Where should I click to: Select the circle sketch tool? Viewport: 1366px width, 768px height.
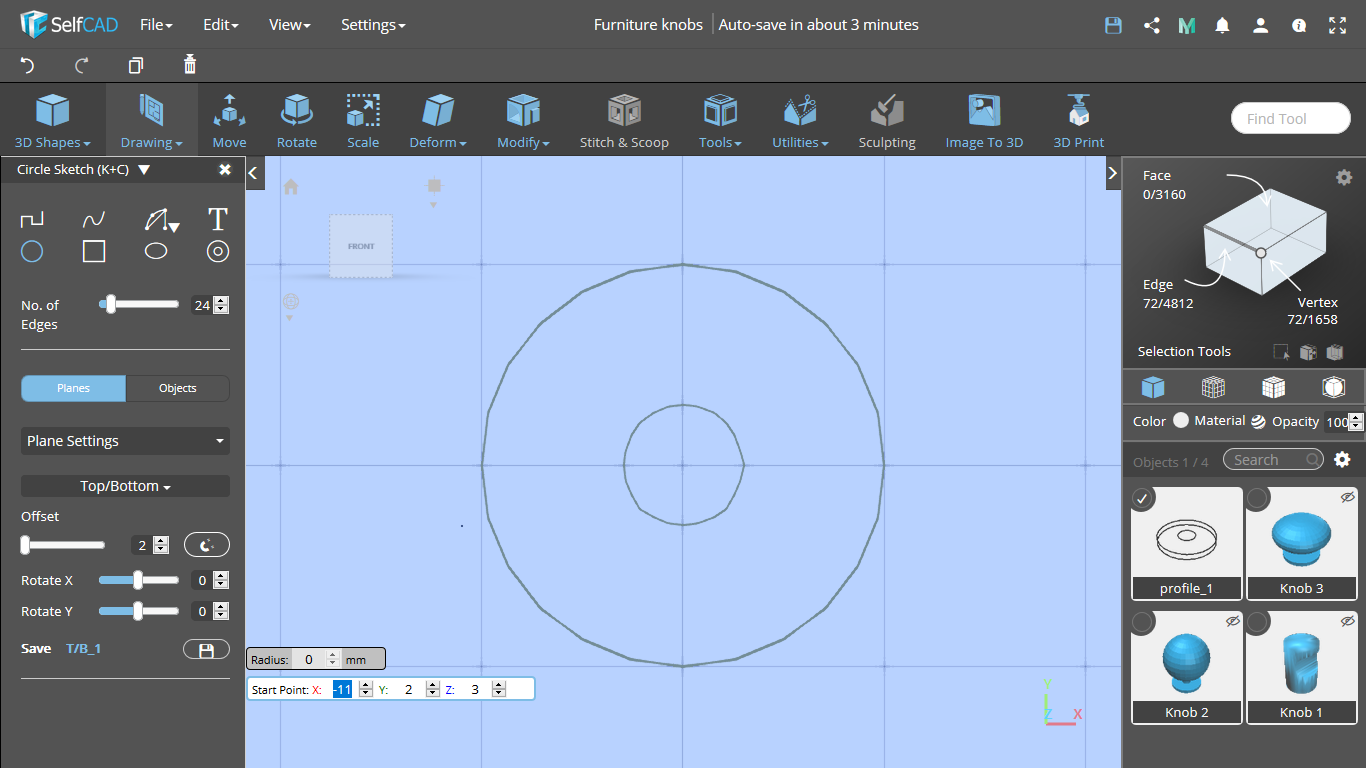pyautogui.click(x=32, y=251)
